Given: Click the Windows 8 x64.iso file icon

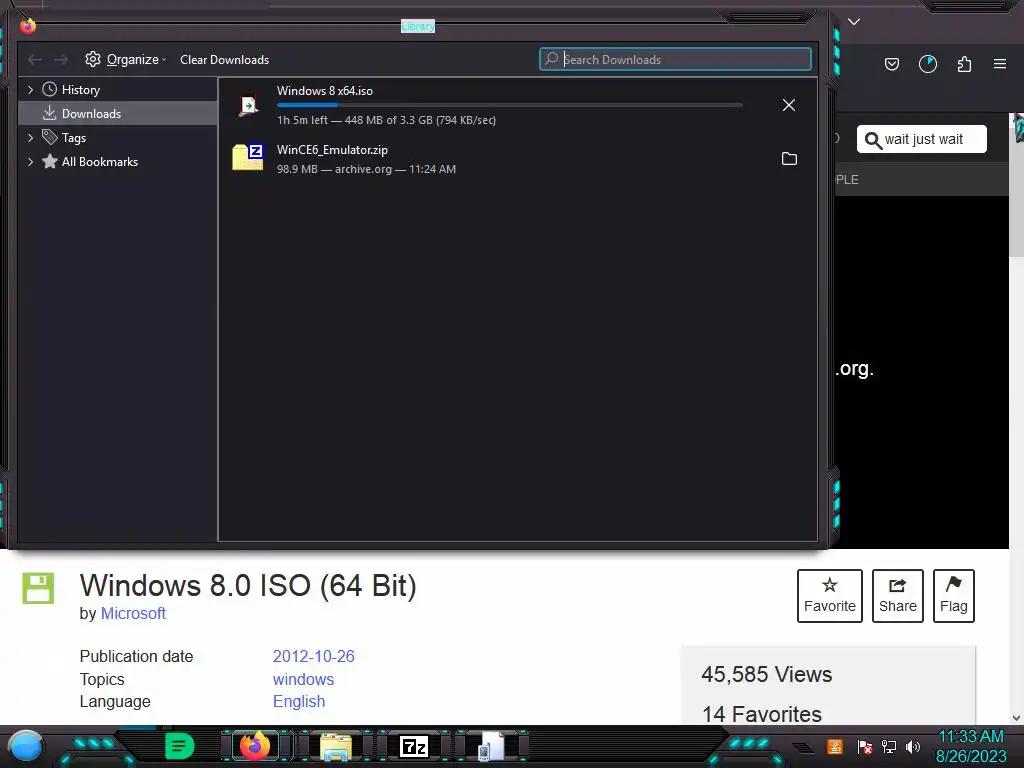Looking at the screenshot, I should point(248,105).
